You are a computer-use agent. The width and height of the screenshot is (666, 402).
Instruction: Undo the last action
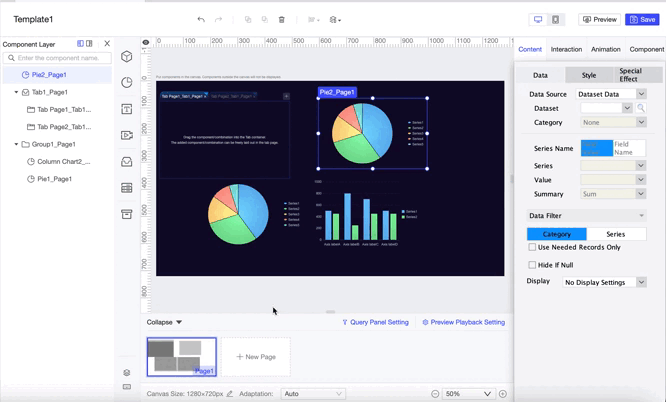pos(201,20)
